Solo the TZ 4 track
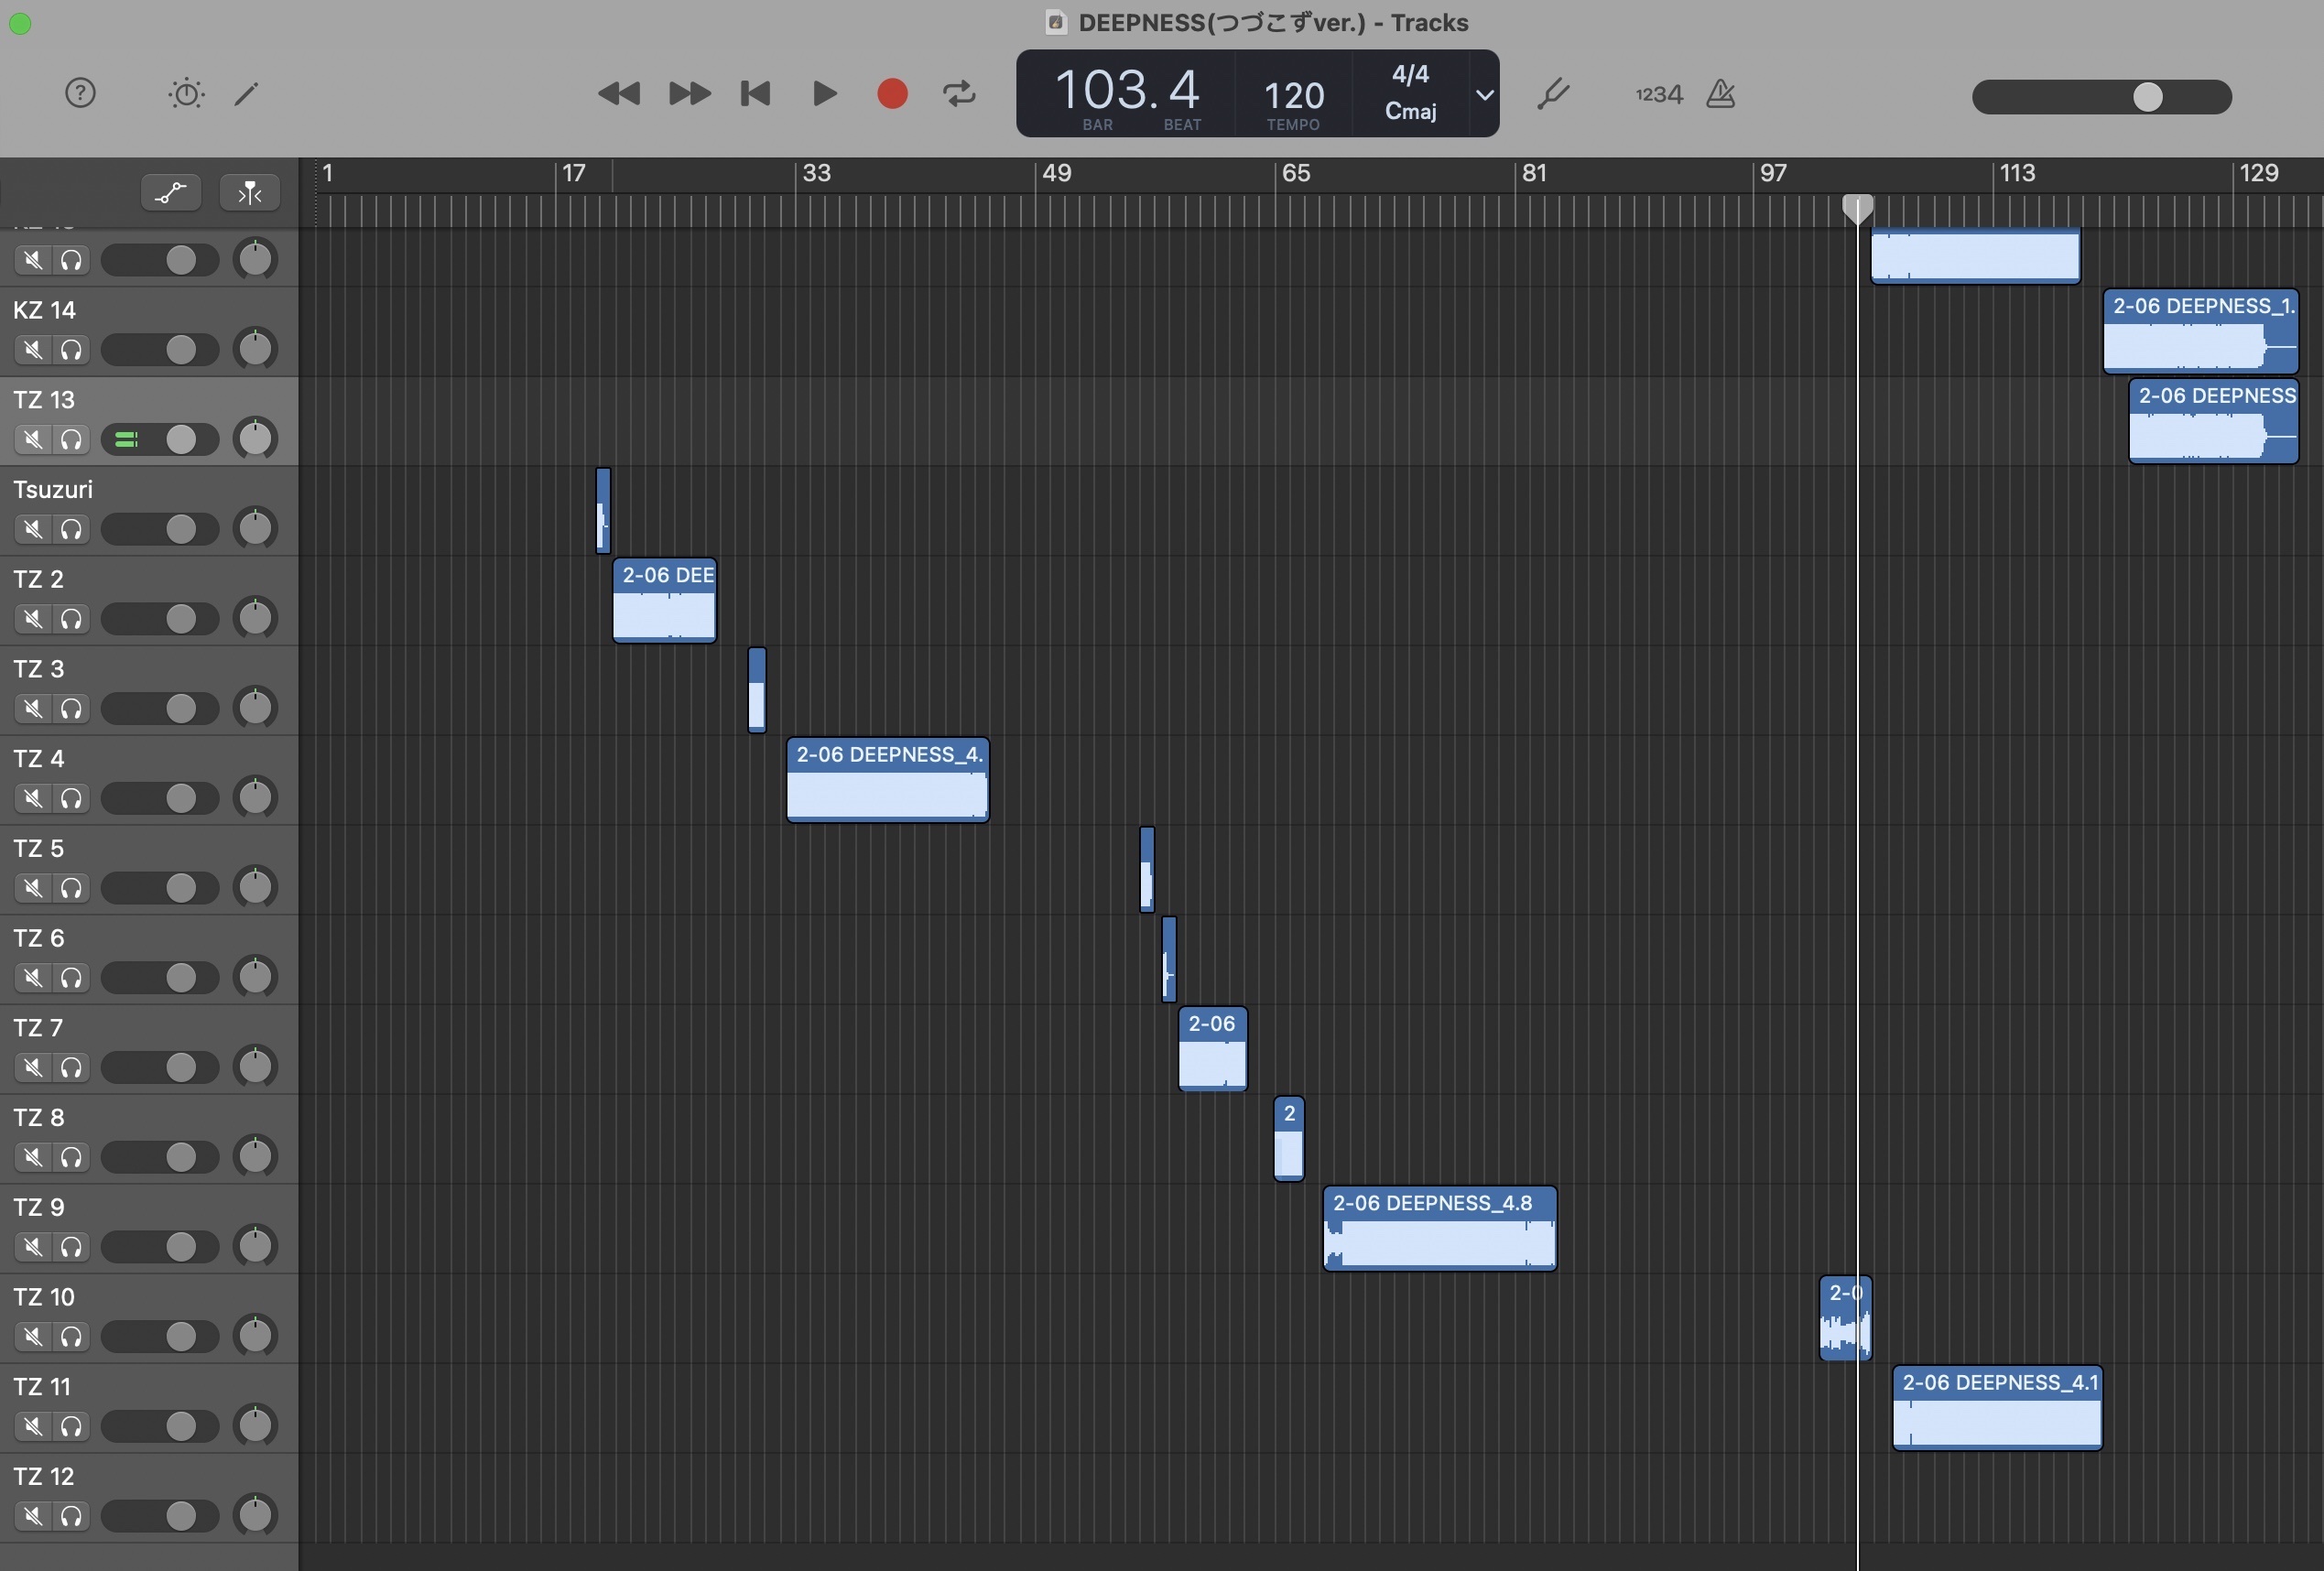2324x1571 pixels. [71, 798]
